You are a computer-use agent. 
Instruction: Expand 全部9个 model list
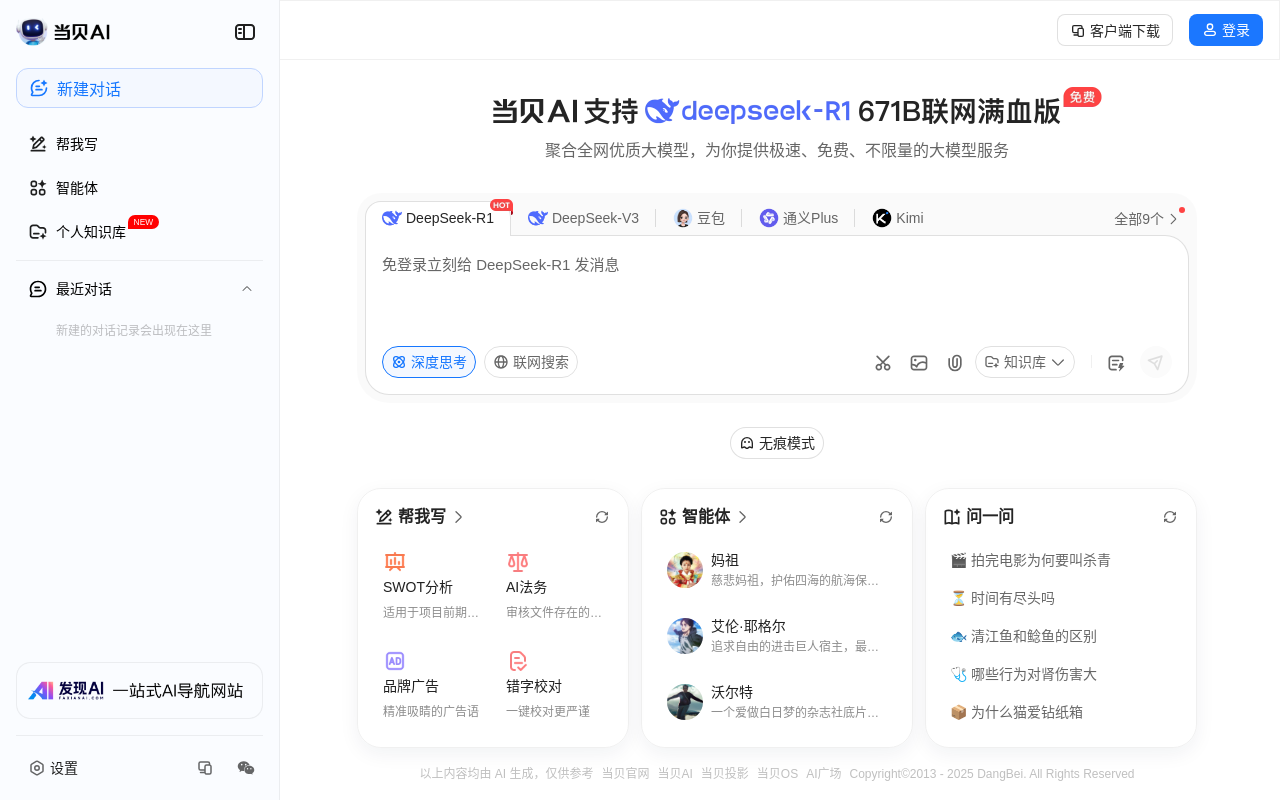click(x=1146, y=219)
